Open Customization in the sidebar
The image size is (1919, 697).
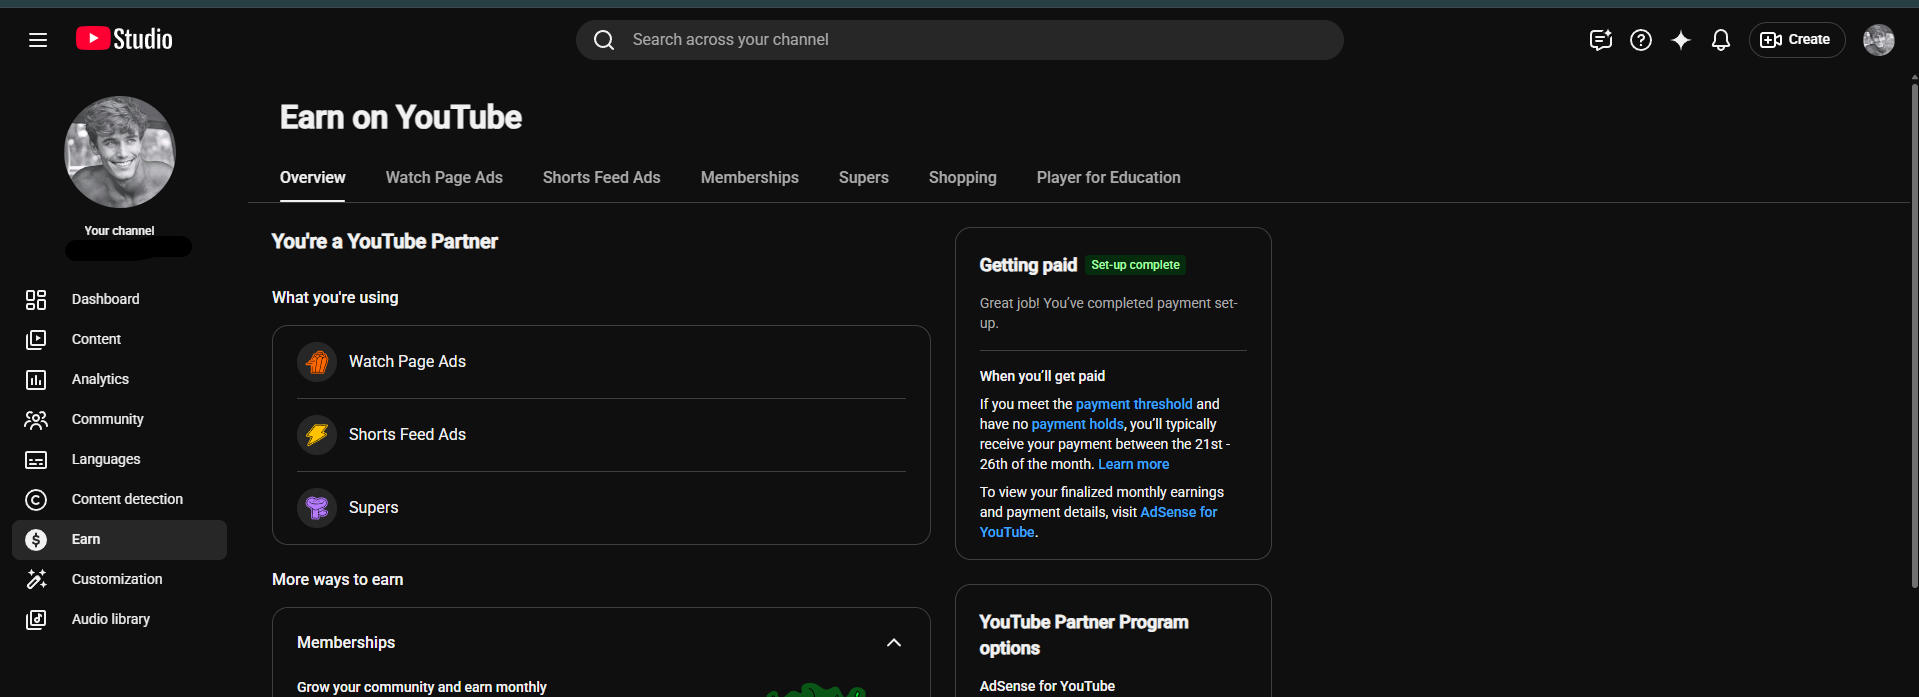[x=119, y=579]
